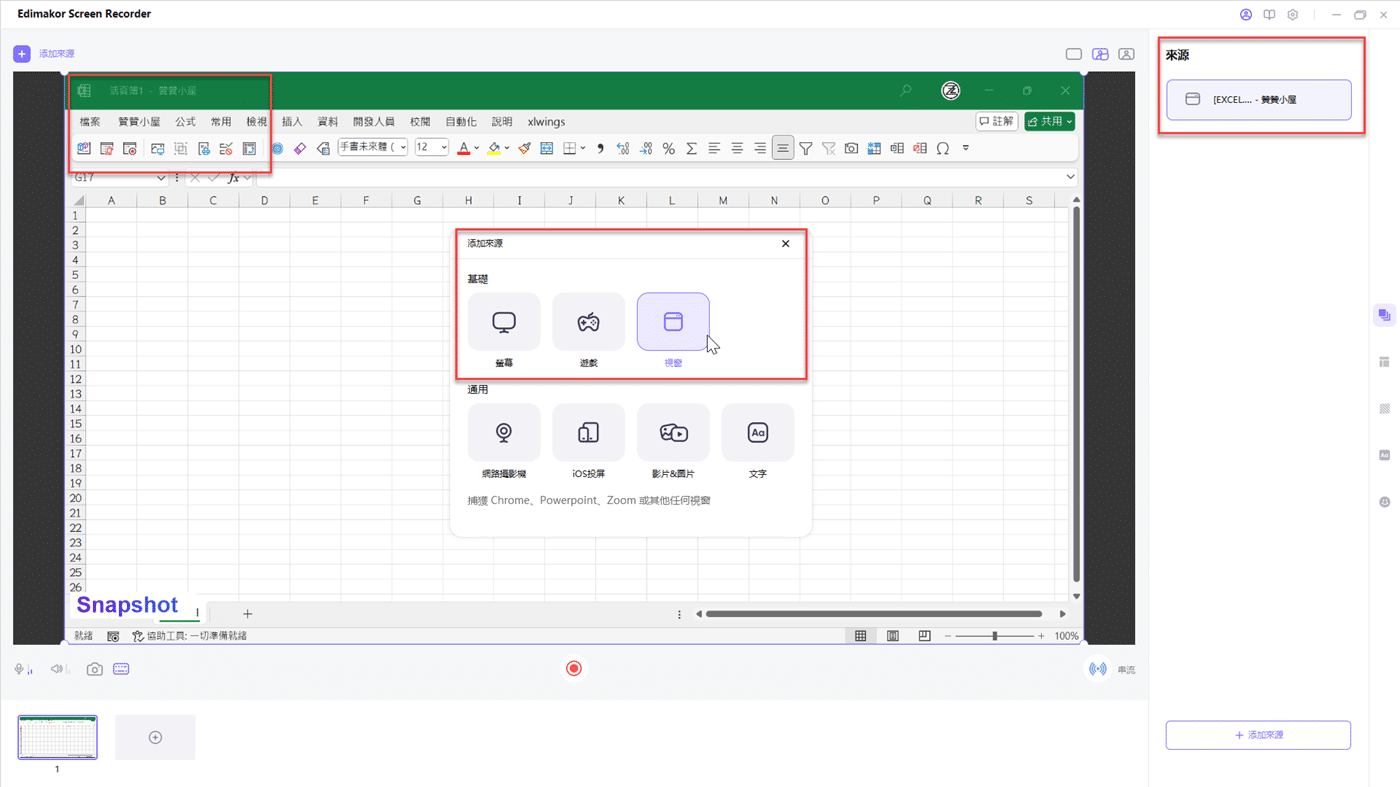
Task: Click the format painter brush
Action: (524, 149)
